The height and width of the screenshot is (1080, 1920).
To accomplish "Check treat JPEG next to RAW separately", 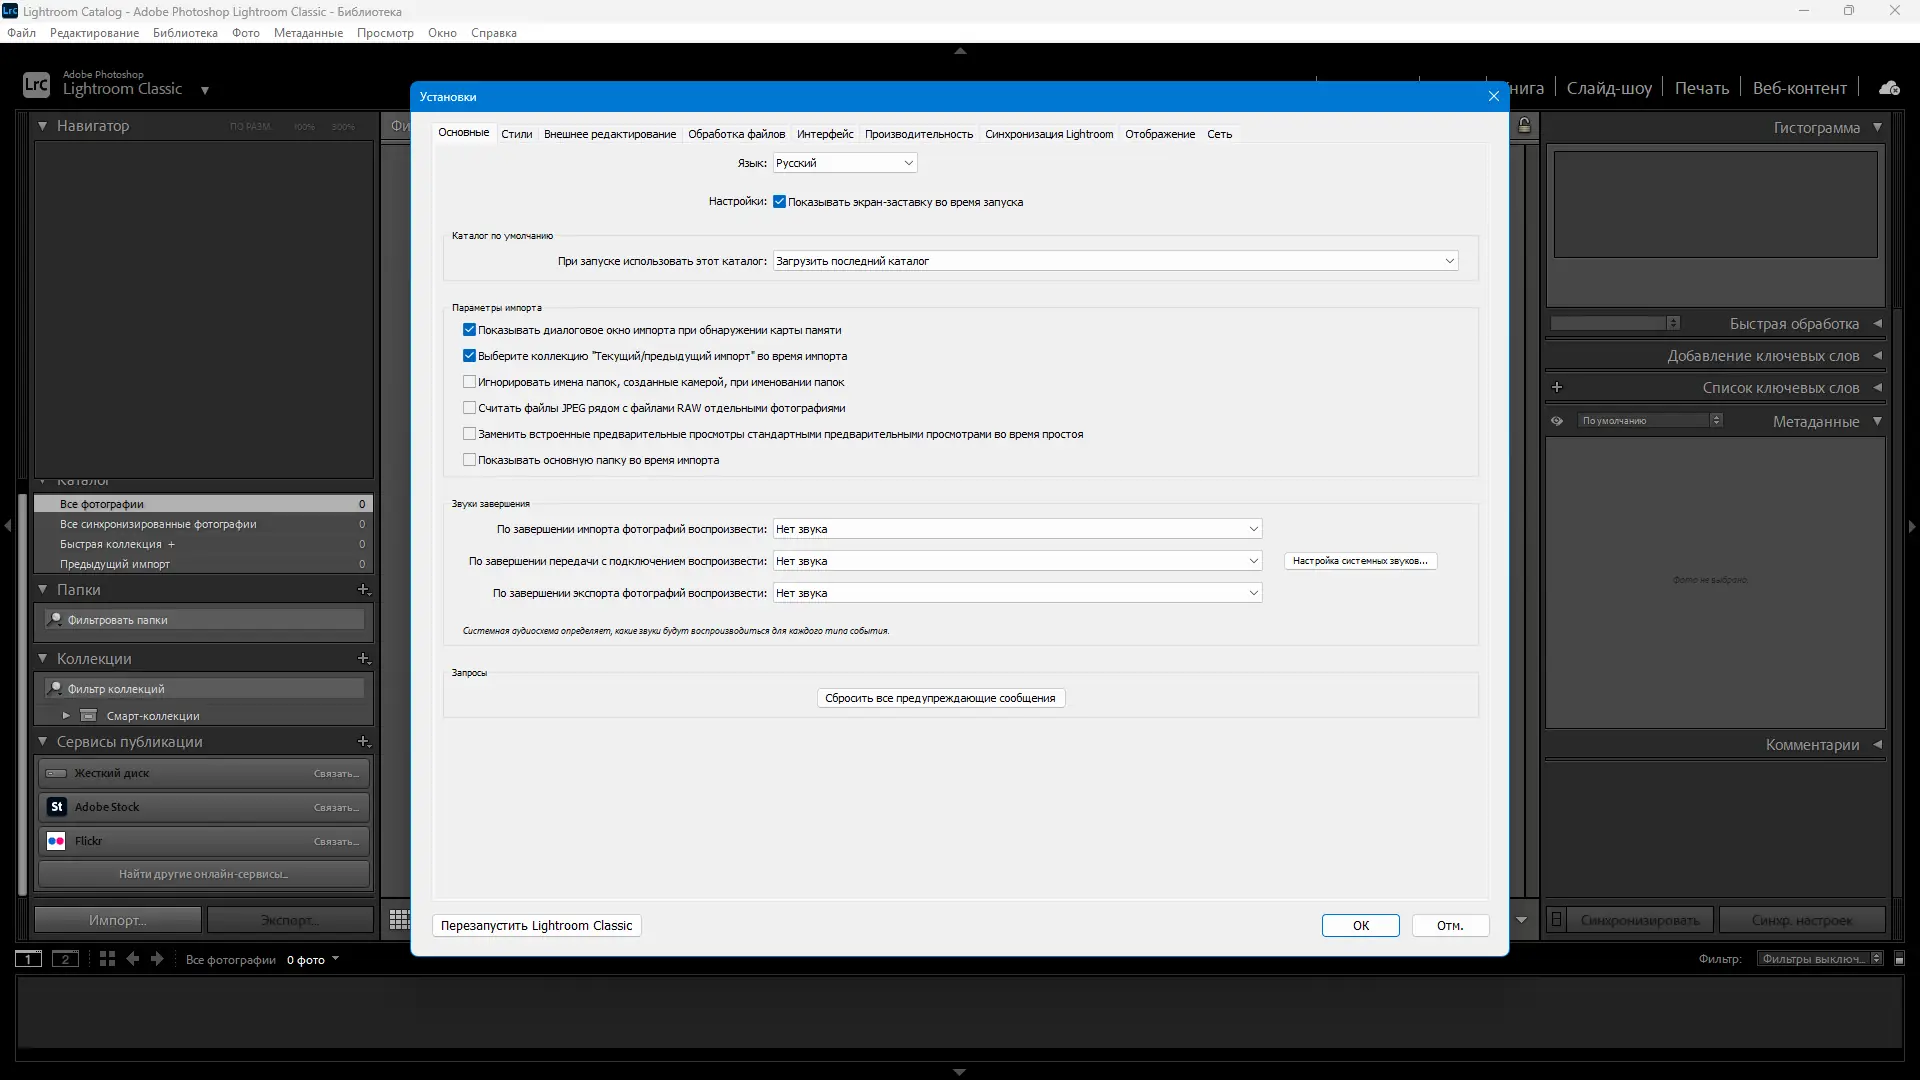I will (469, 408).
